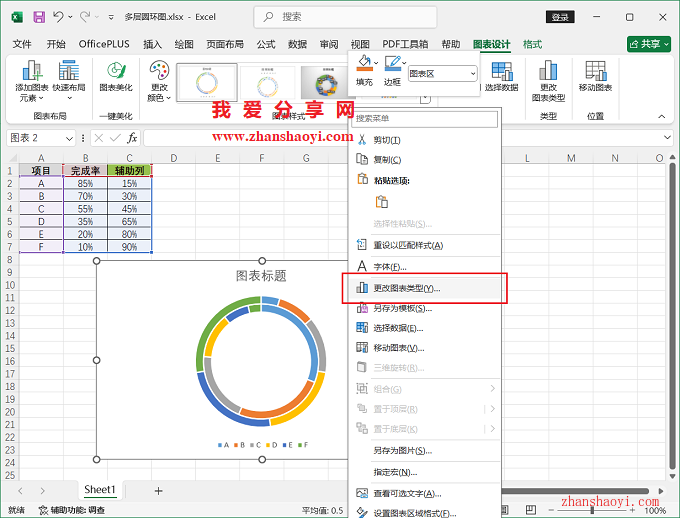Choose Change Chart Type in context menu
Viewport: 680px width, 518px height.
click(x=406, y=288)
